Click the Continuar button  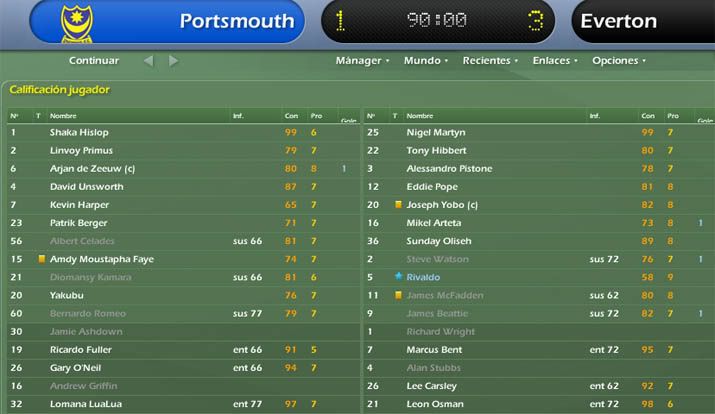coord(93,61)
